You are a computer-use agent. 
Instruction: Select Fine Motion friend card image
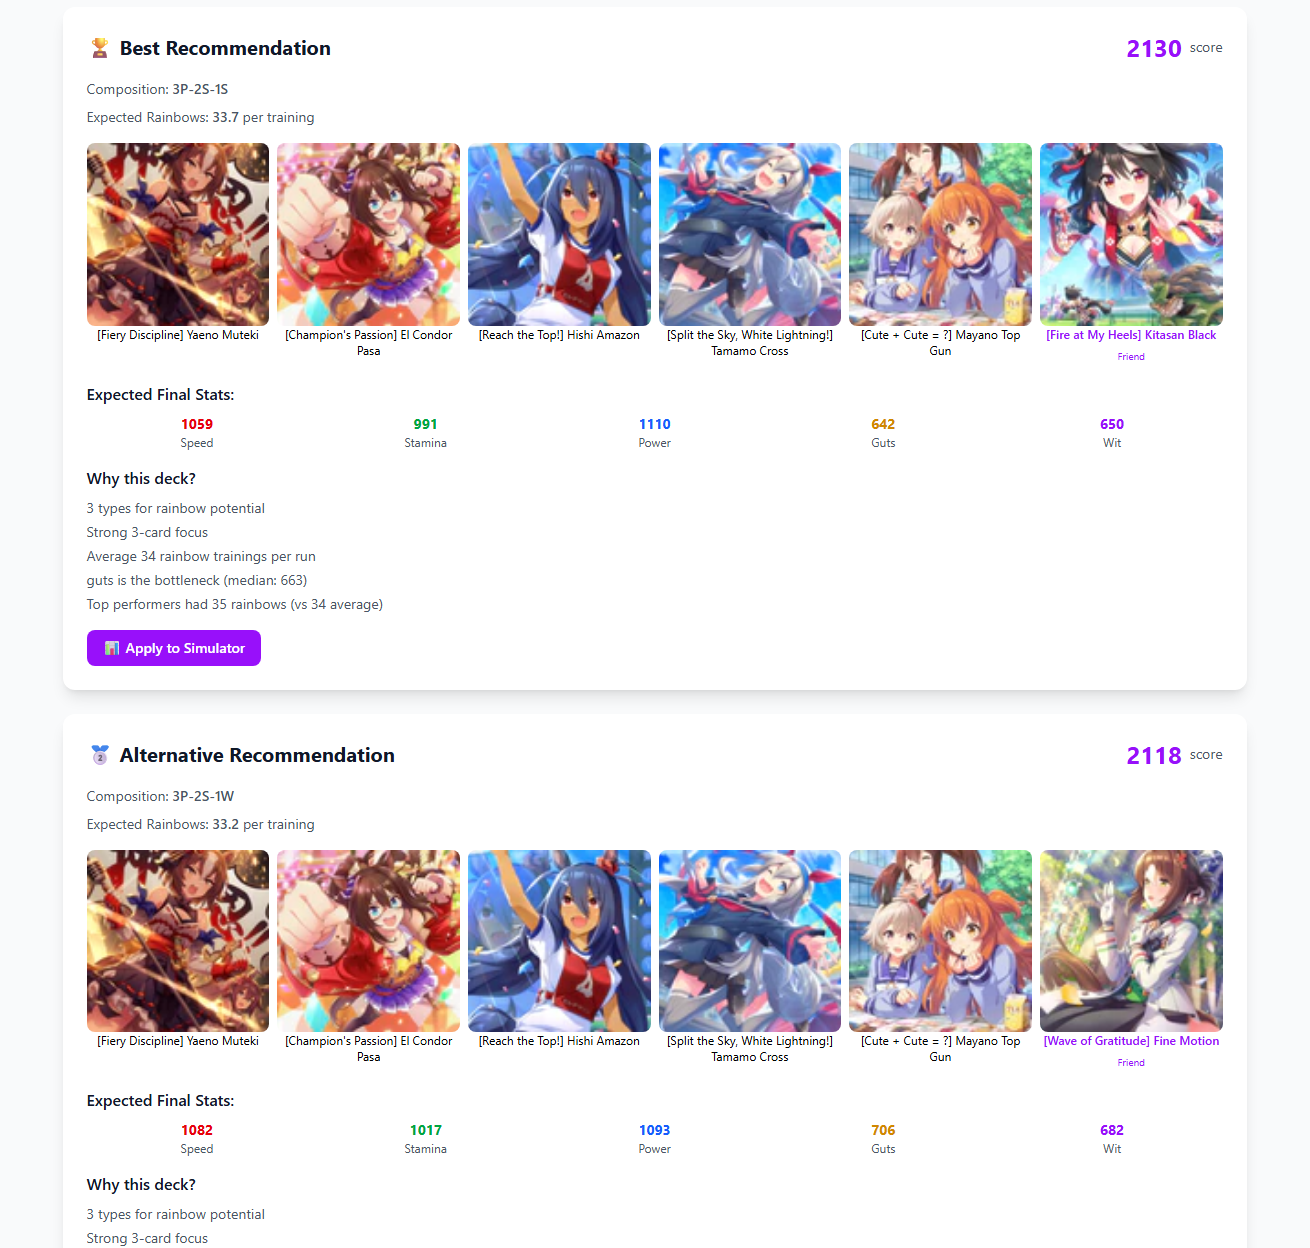pyautogui.click(x=1131, y=941)
